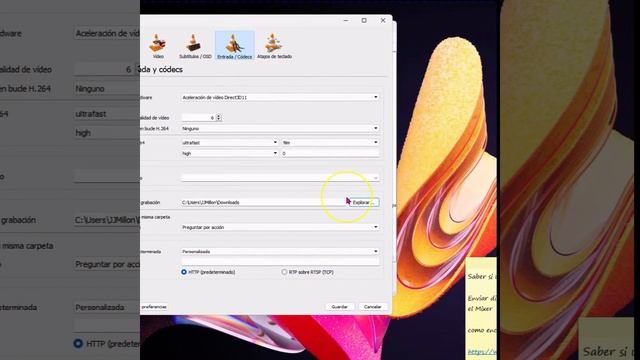640x360 pixels.
Task: Click the video quality value field showing 6
Action: (x=198, y=118)
